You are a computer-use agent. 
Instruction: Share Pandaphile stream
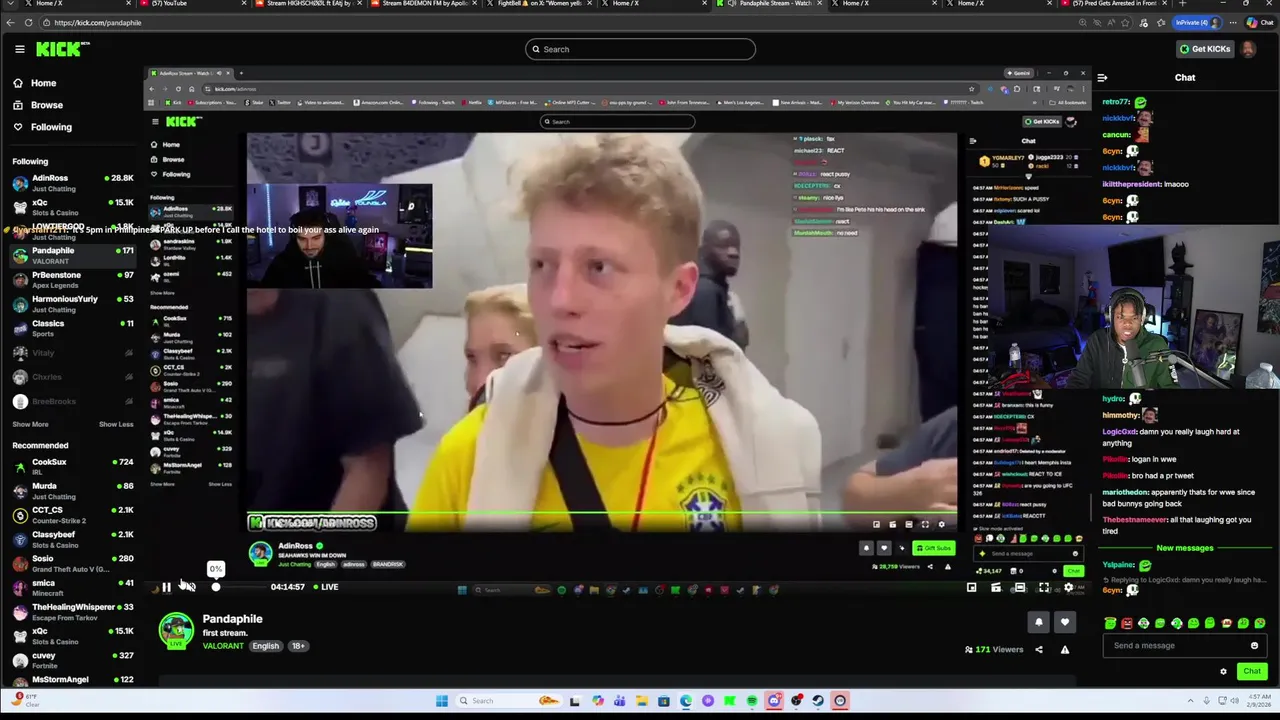click(x=1039, y=650)
